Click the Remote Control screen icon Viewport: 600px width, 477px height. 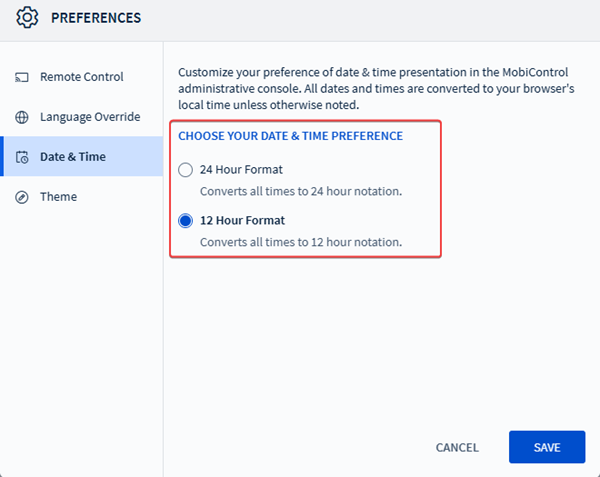click(22, 77)
